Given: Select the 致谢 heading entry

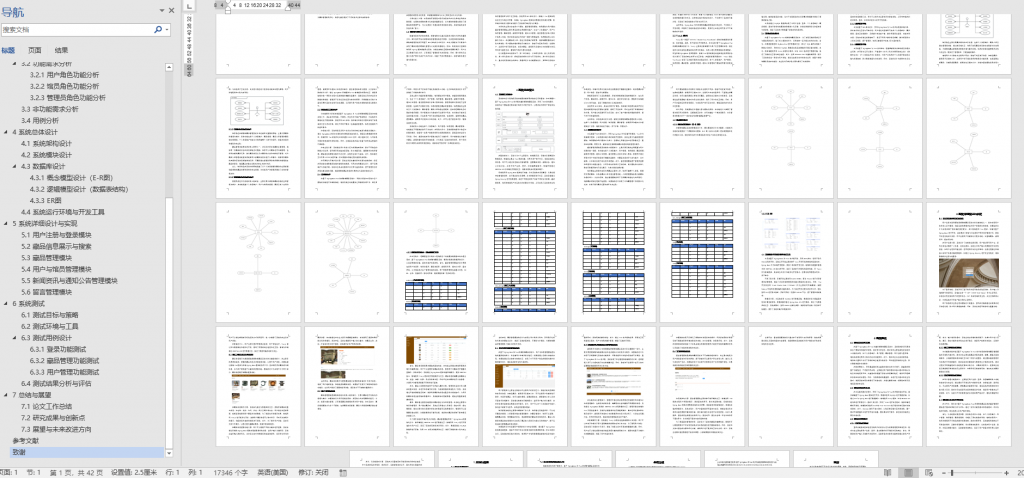Looking at the screenshot, I should point(20,453).
